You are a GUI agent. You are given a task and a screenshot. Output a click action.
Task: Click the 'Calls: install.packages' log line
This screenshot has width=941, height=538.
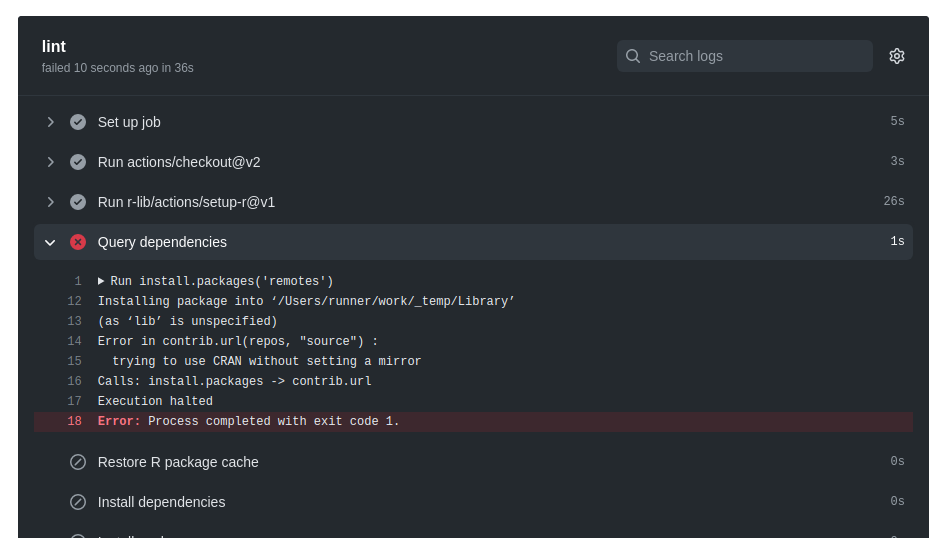click(x=235, y=381)
